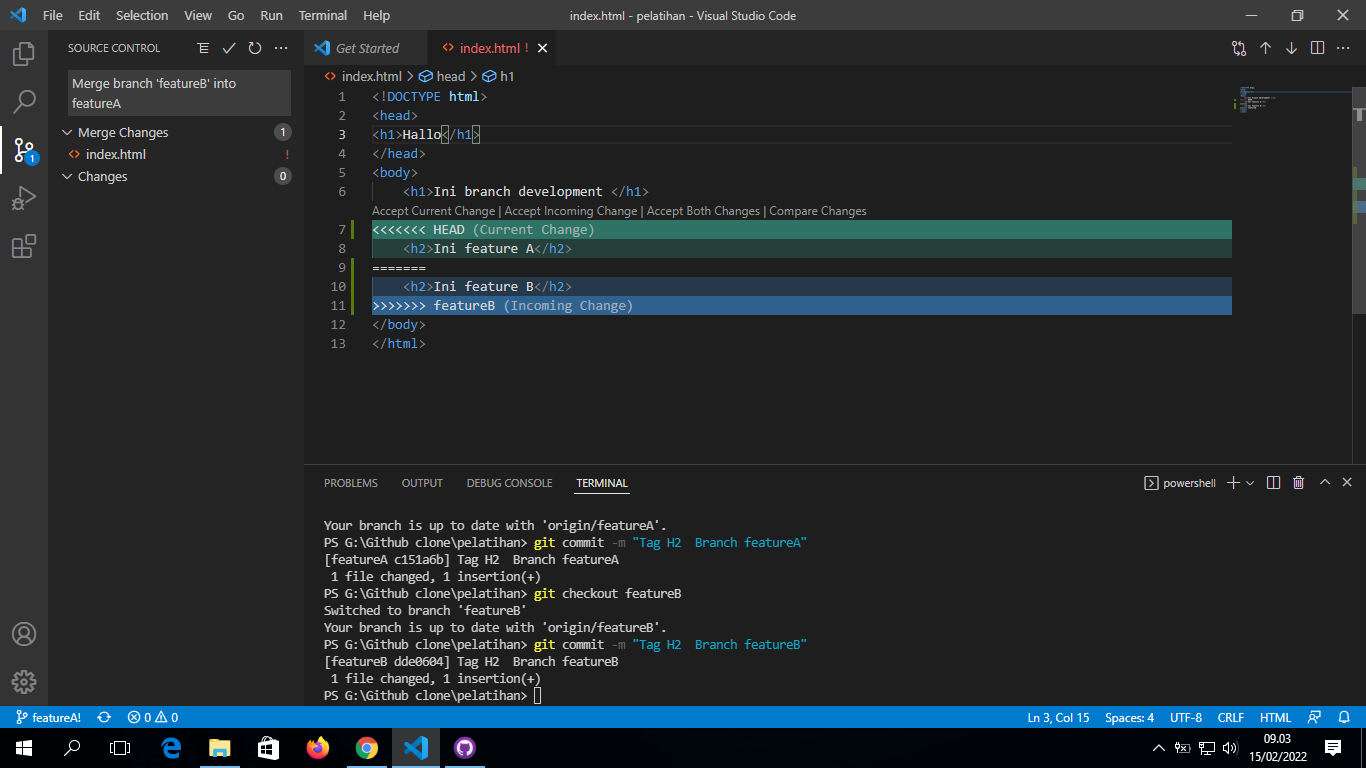Open the Search view
Screen dimensions: 1366x768
pos(24,100)
